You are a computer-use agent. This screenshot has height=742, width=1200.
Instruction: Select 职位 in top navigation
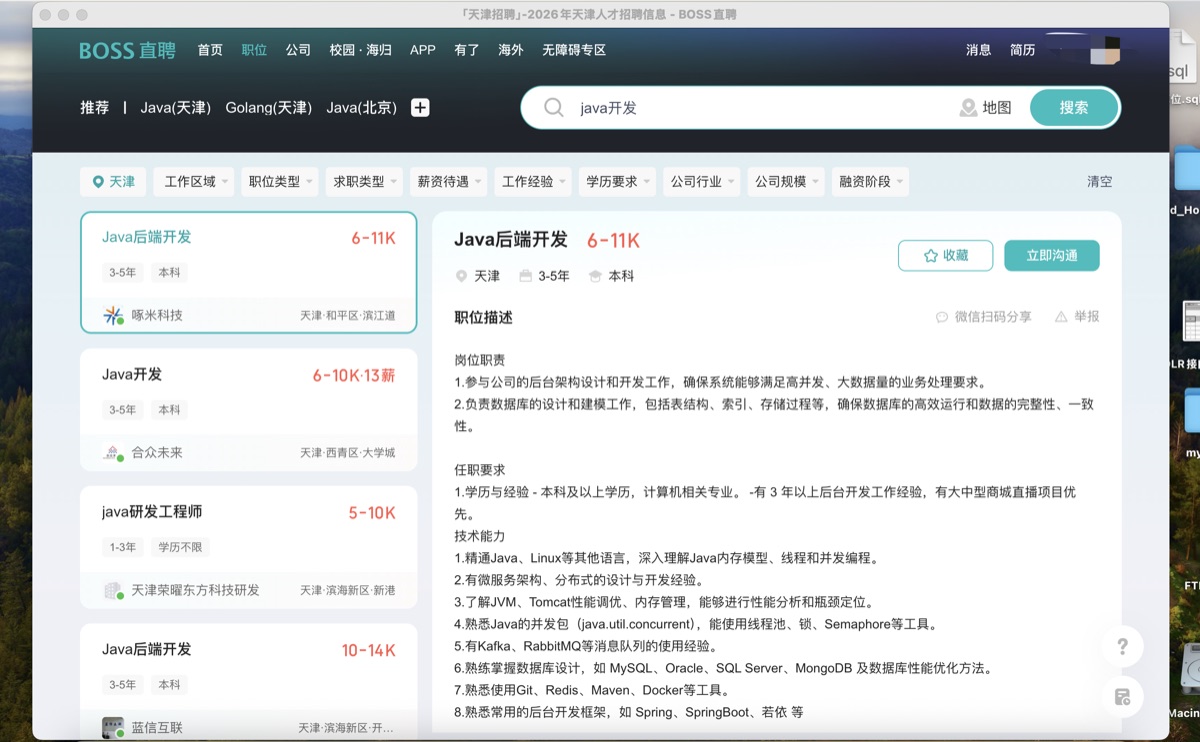(254, 50)
